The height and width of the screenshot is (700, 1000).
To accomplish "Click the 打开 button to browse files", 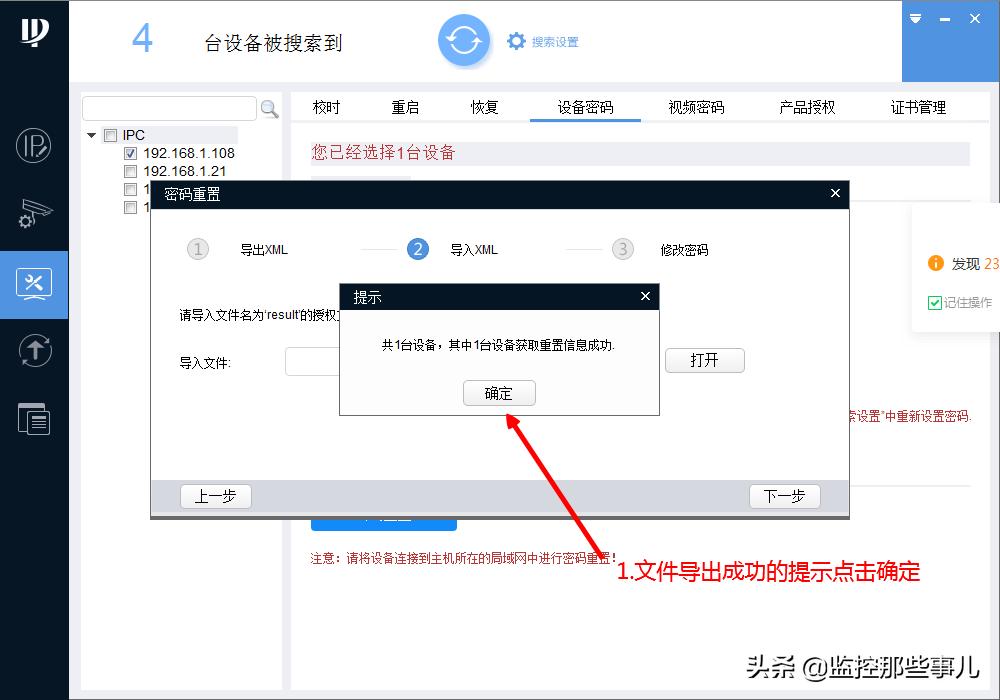I will [x=705, y=360].
